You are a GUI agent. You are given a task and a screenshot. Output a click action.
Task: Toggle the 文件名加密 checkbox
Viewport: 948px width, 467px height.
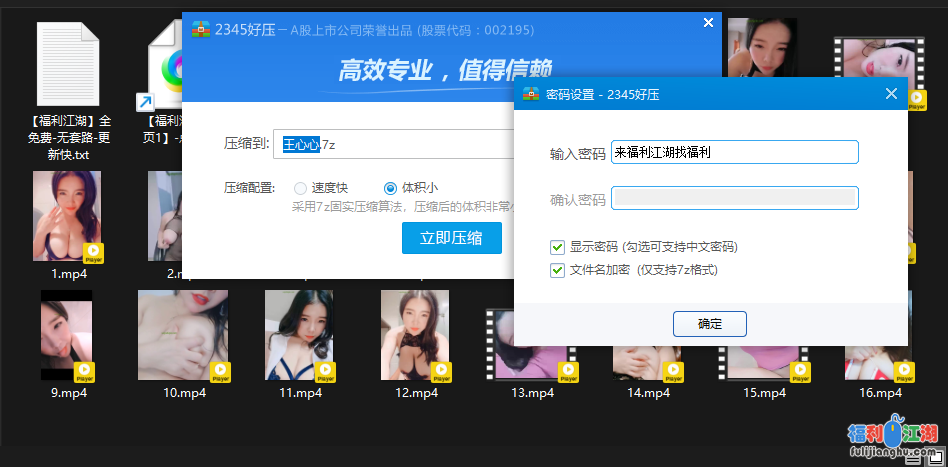pyautogui.click(x=558, y=270)
